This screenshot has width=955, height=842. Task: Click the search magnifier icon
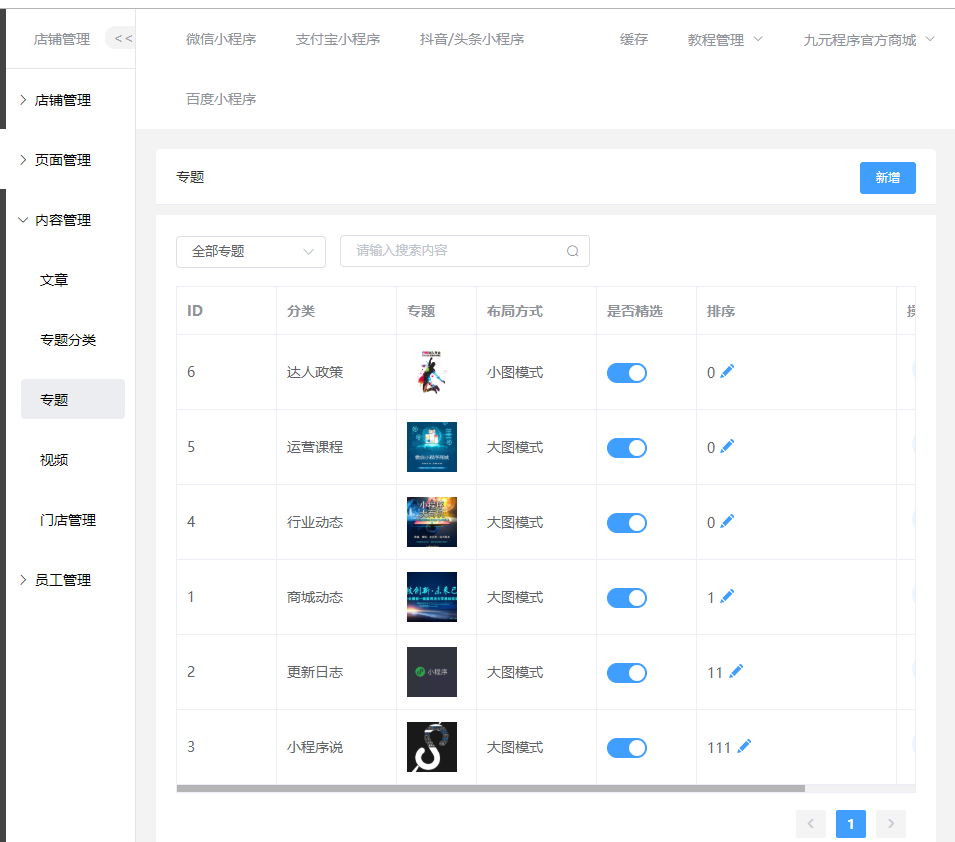coord(573,251)
